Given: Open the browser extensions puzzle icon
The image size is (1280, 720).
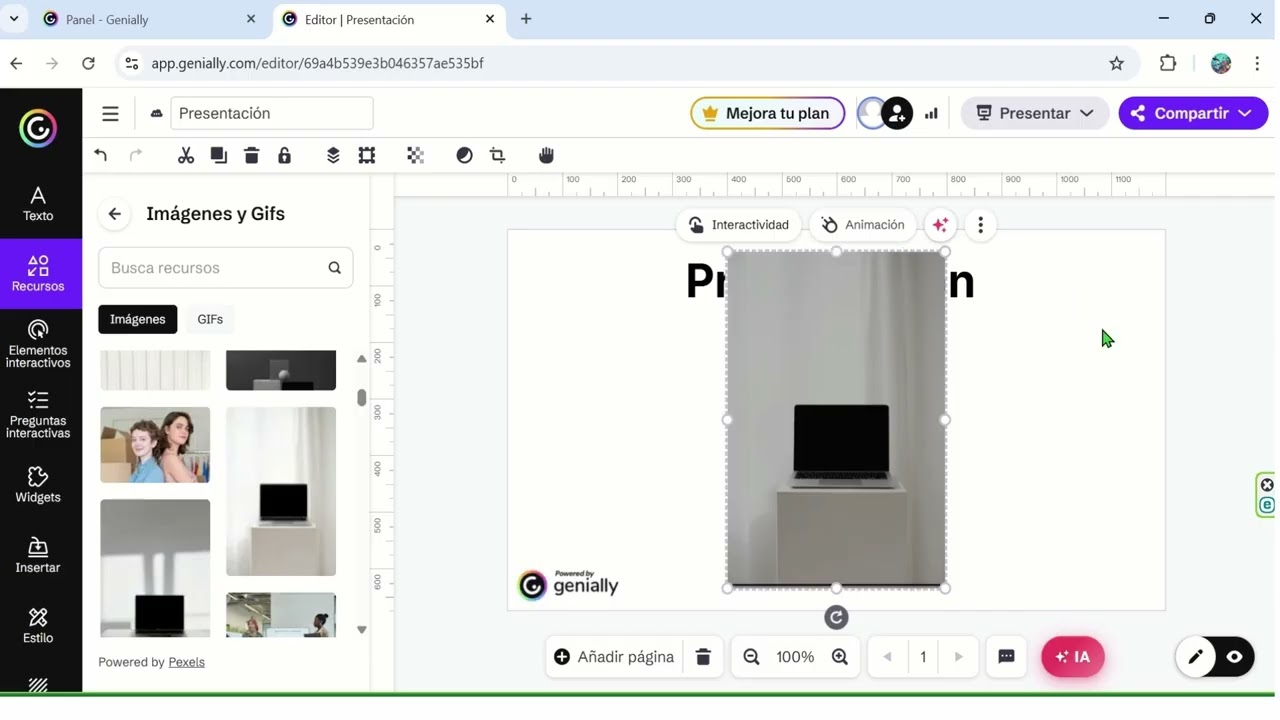Looking at the screenshot, I should (x=1168, y=63).
